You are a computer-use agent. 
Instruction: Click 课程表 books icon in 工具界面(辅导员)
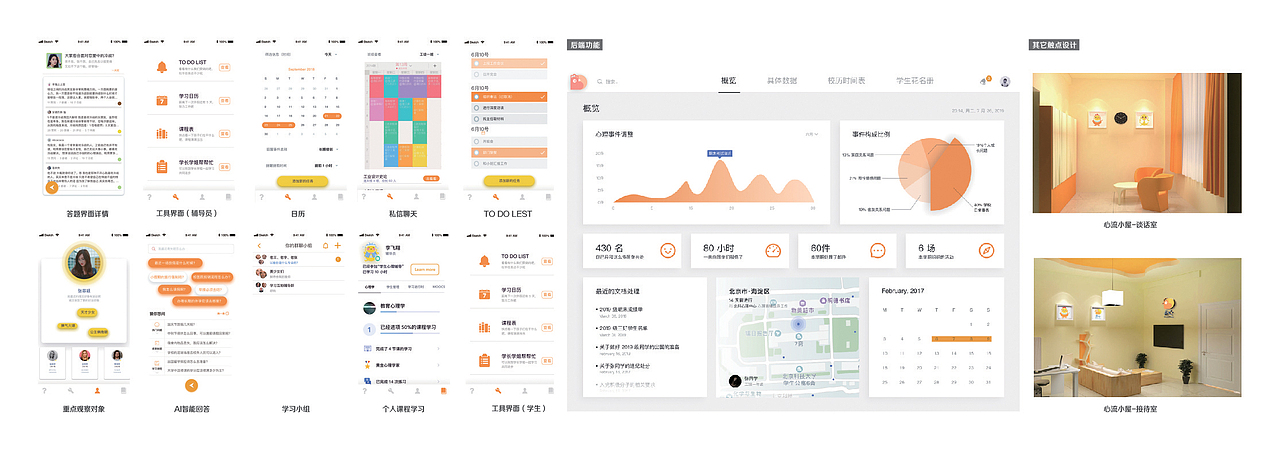162,133
